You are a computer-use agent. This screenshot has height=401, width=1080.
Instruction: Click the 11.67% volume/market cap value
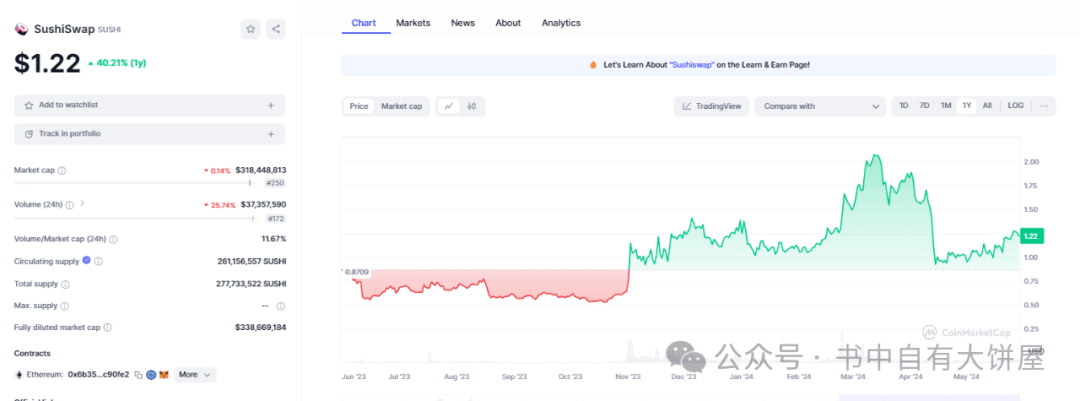[274, 239]
